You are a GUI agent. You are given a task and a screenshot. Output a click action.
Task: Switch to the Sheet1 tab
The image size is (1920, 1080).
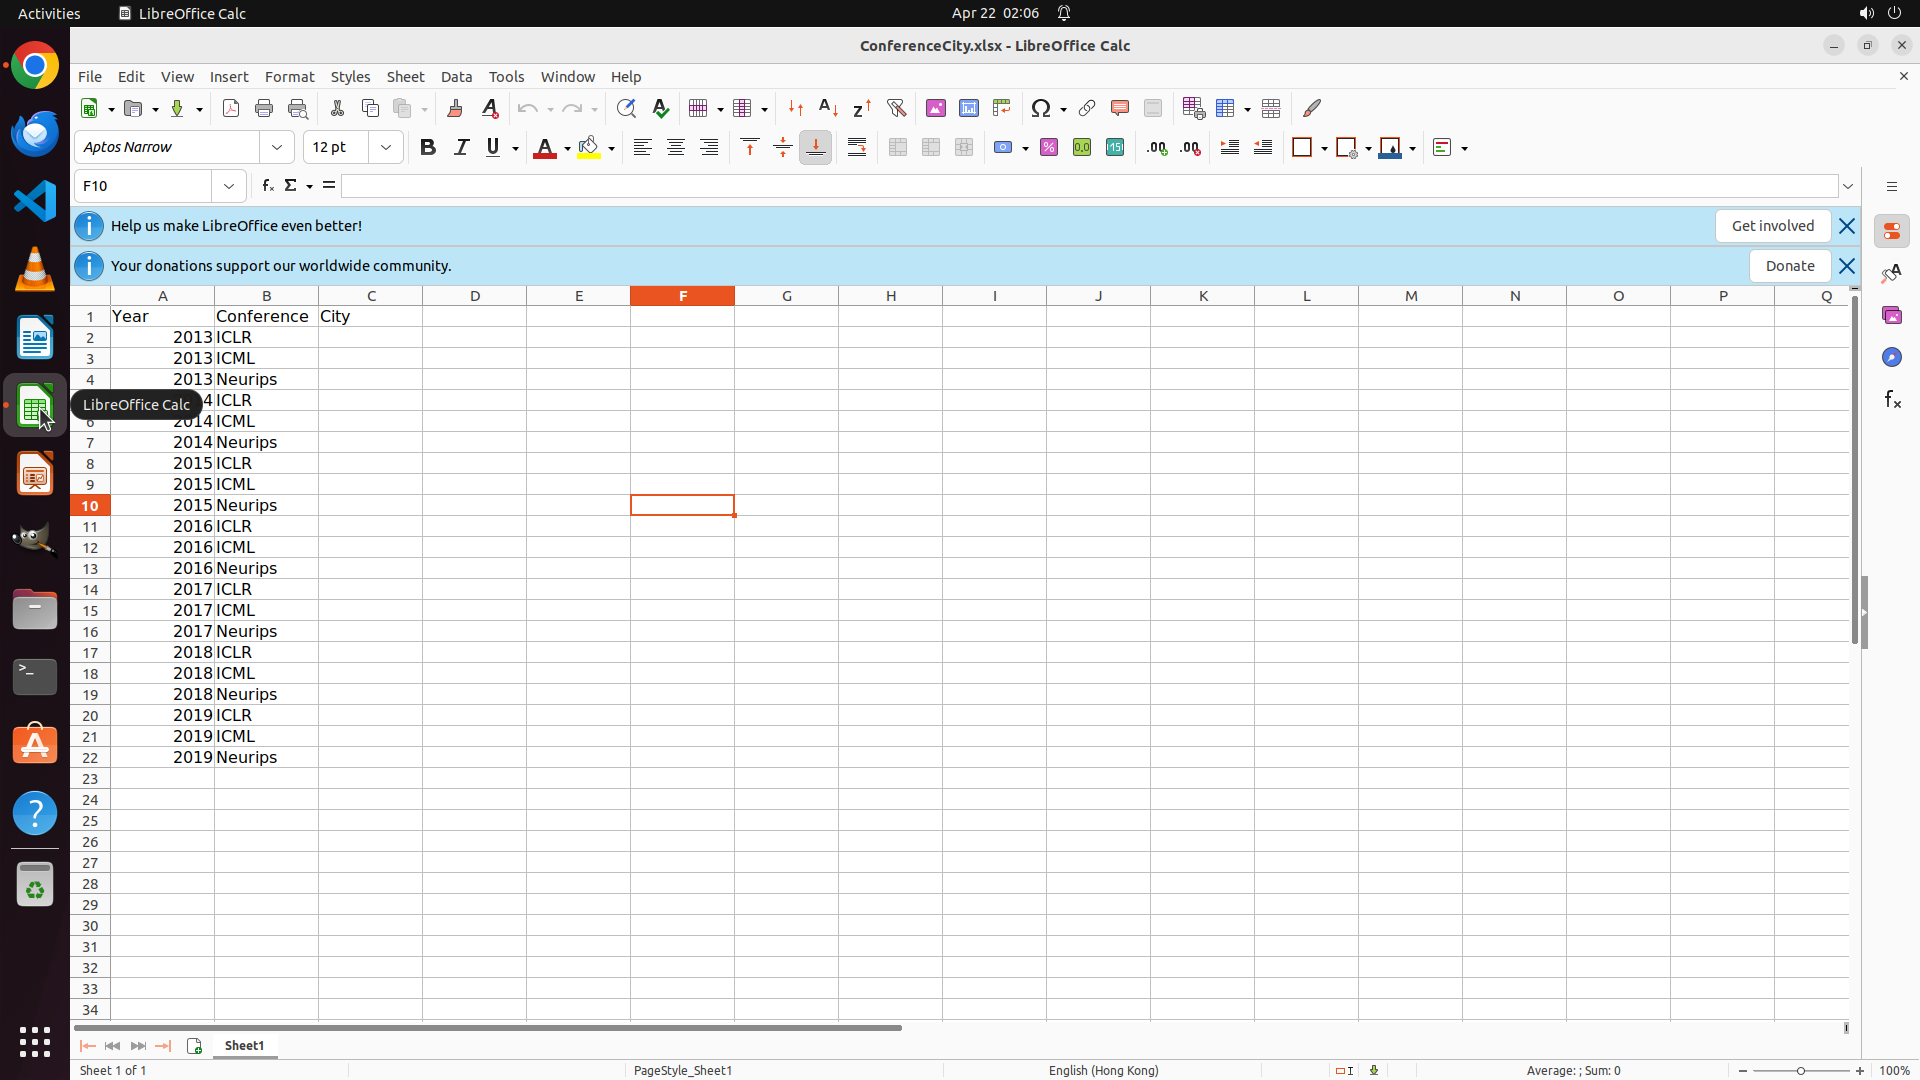click(244, 1045)
